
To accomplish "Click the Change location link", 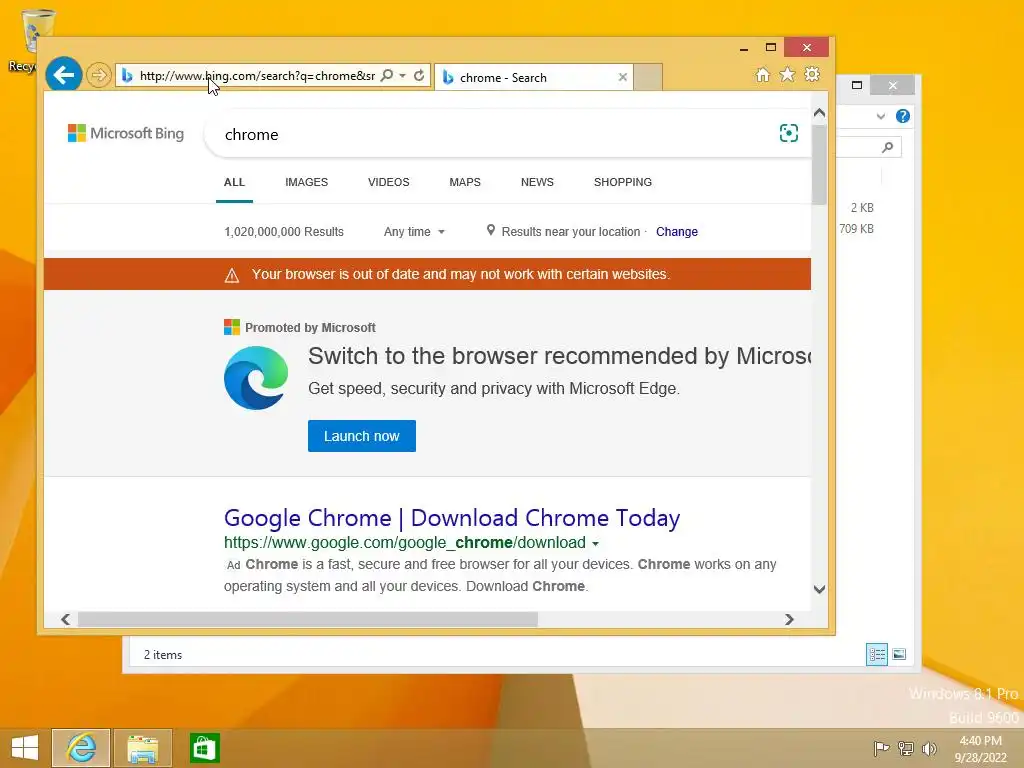I will coord(677,232).
